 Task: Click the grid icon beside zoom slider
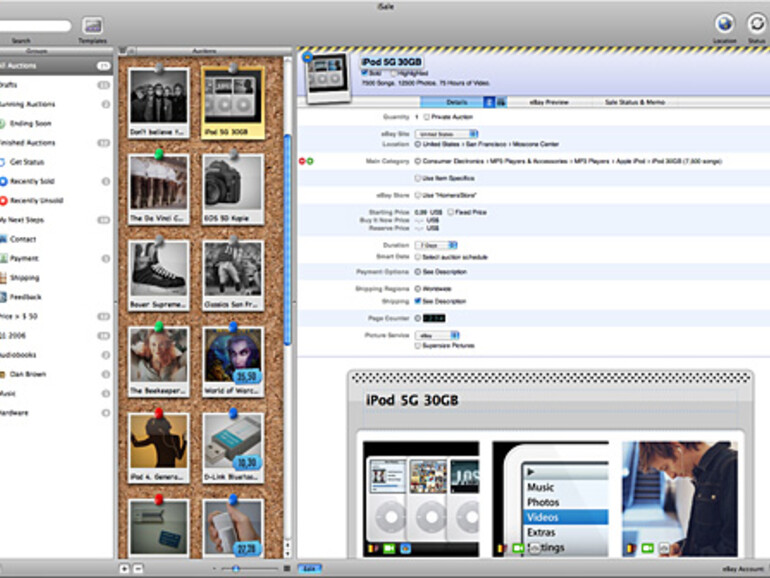287,569
